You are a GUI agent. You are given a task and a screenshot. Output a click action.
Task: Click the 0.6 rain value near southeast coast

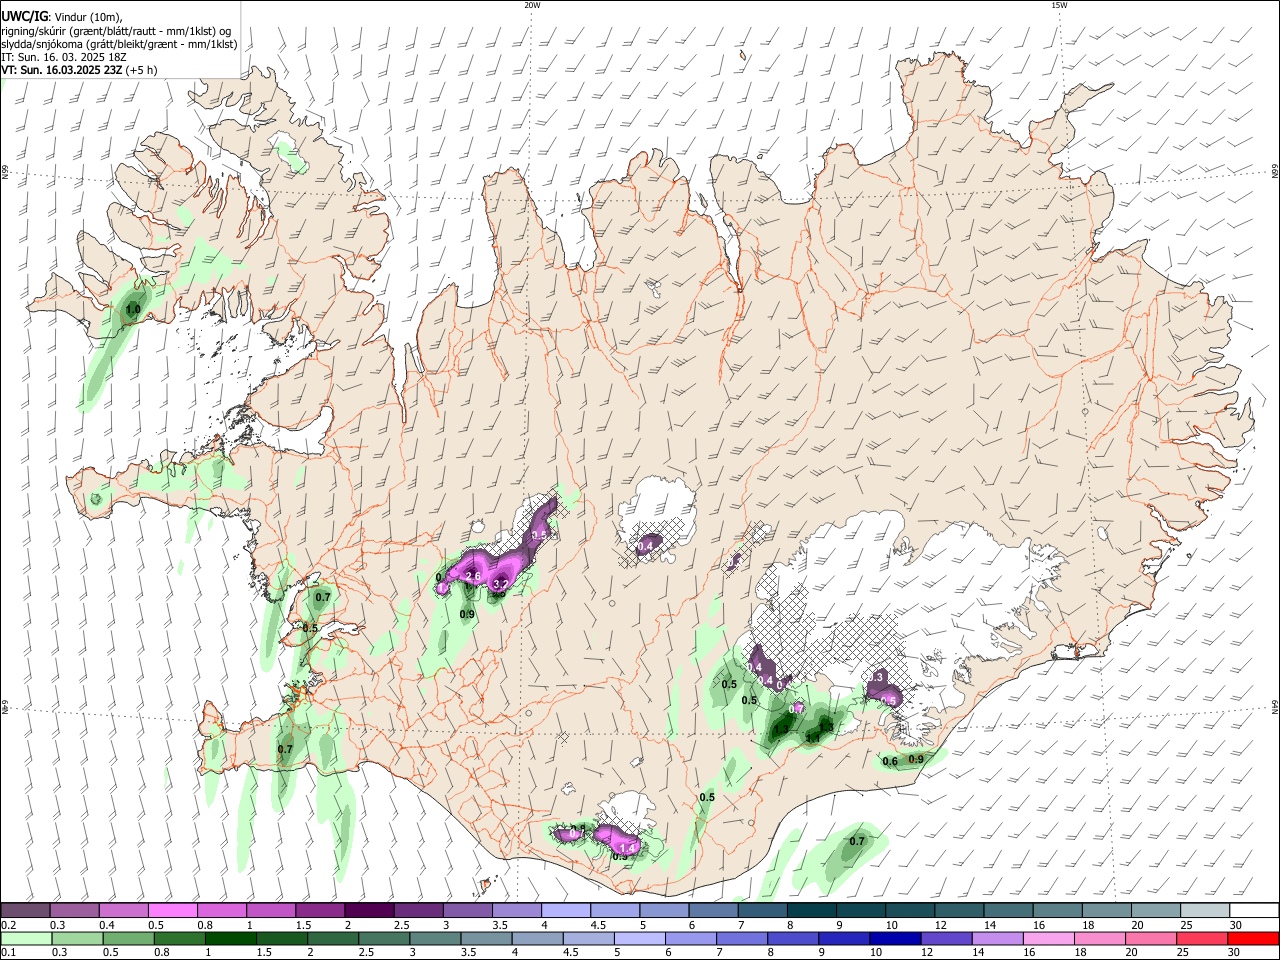[890, 762]
